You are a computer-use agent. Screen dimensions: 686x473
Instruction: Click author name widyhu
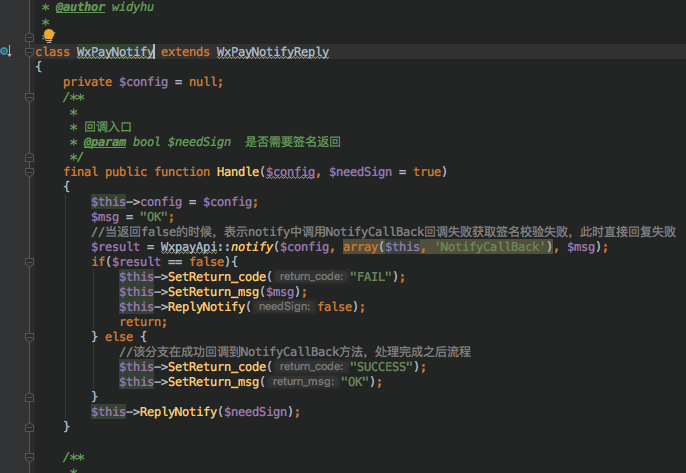(133, 7)
